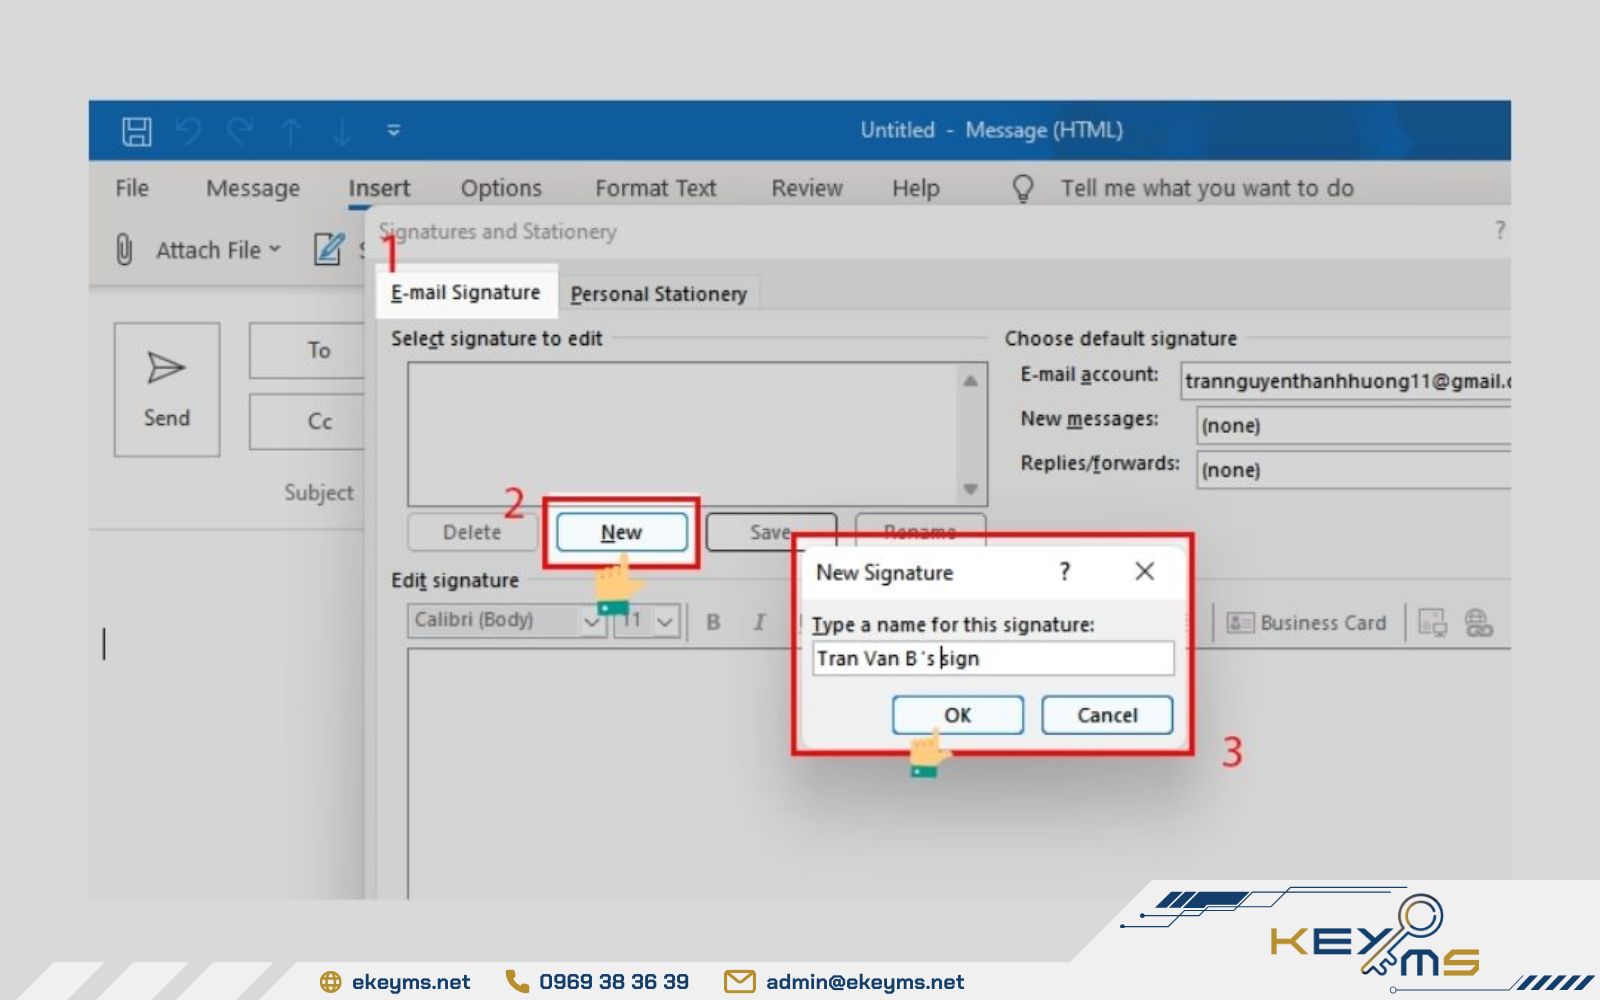Switch to the Message ribbon tab

(253, 188)
